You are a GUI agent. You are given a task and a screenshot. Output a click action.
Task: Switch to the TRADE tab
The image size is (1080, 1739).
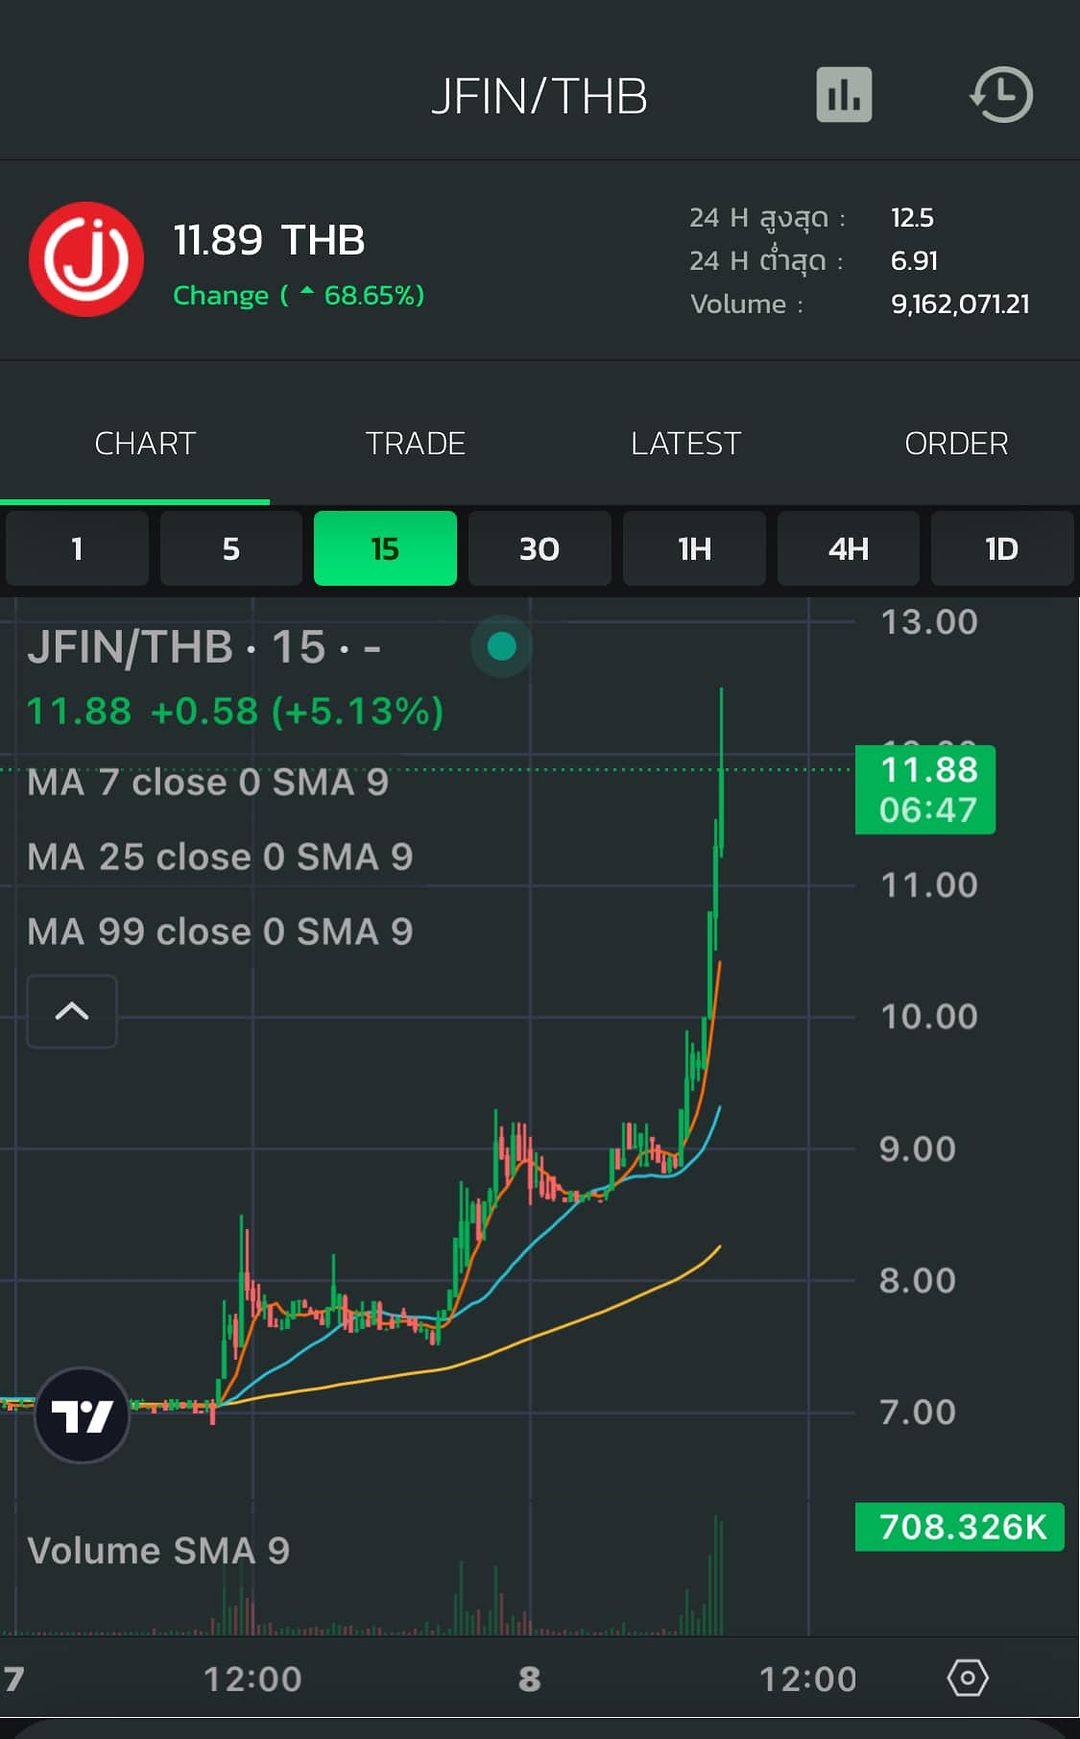point(415,443)
